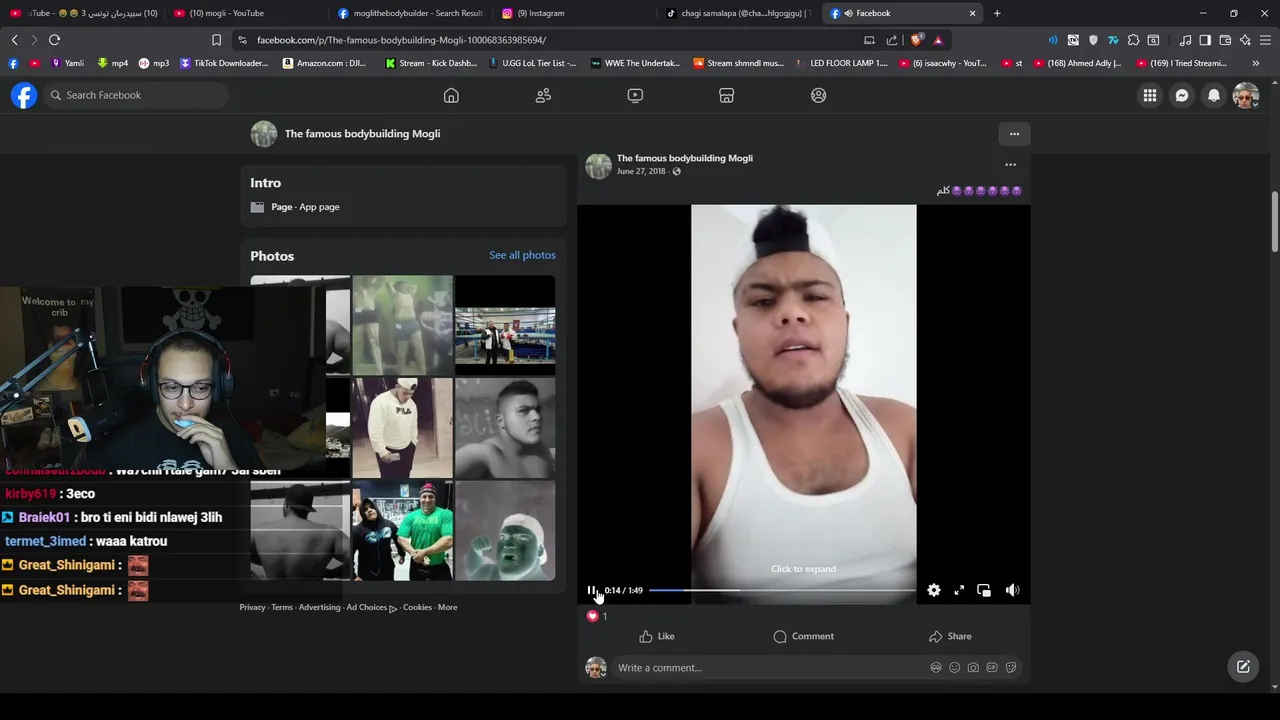Mute the video volume

pos(1012,590)
